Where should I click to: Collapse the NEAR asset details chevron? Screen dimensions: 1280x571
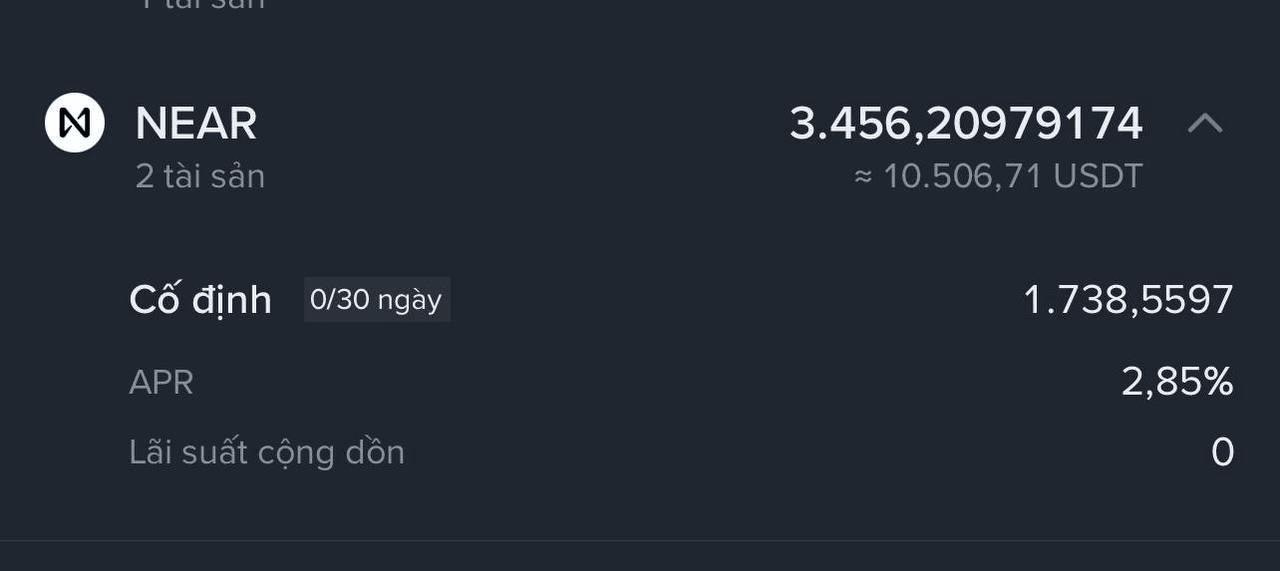pyautogui.click(x=1205, y=123)
